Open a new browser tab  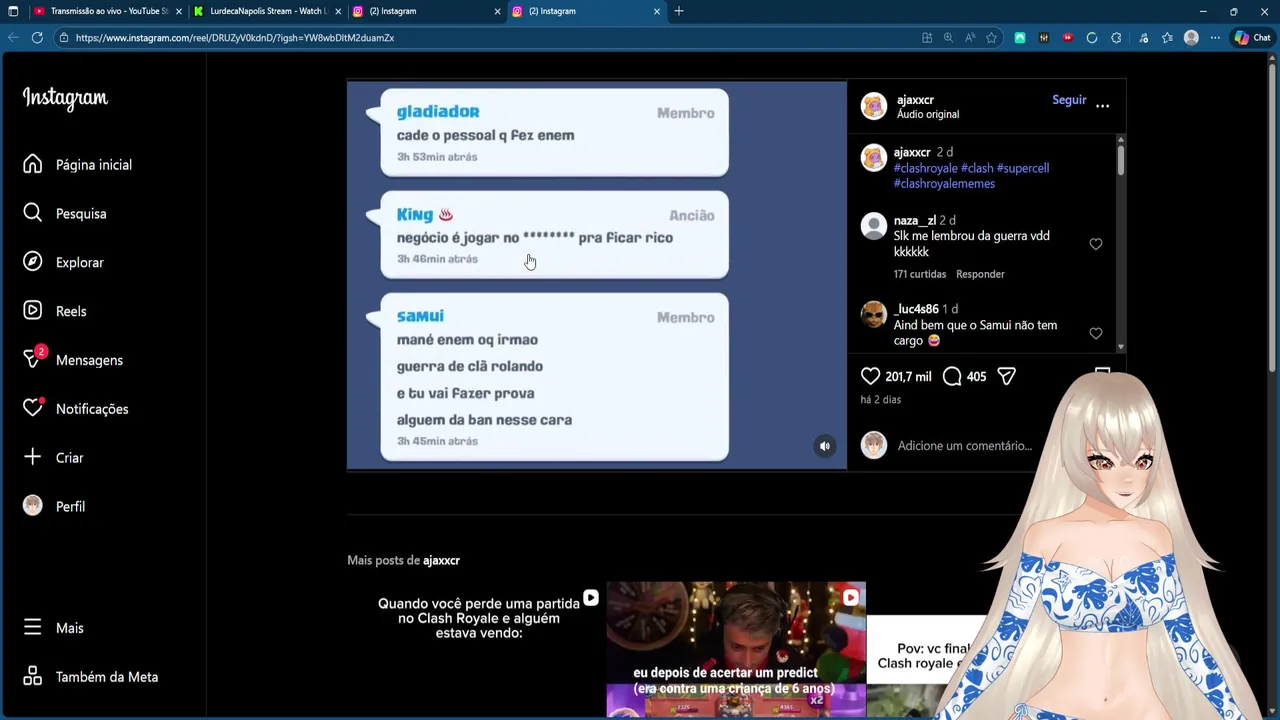tap(679, 11)
